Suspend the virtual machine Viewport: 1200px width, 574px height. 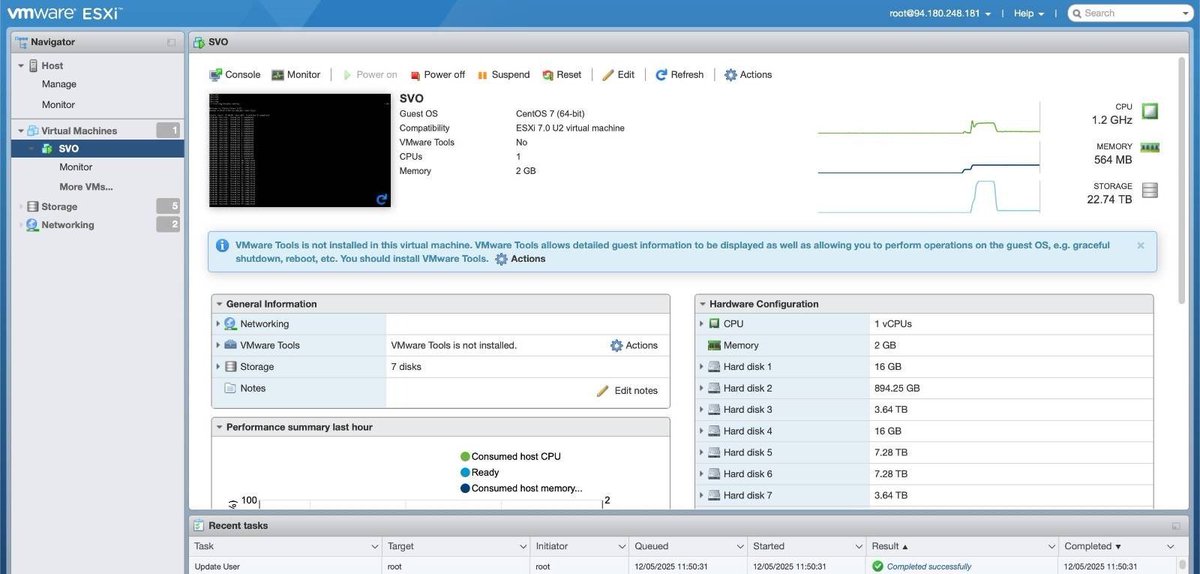click(503, 75)
